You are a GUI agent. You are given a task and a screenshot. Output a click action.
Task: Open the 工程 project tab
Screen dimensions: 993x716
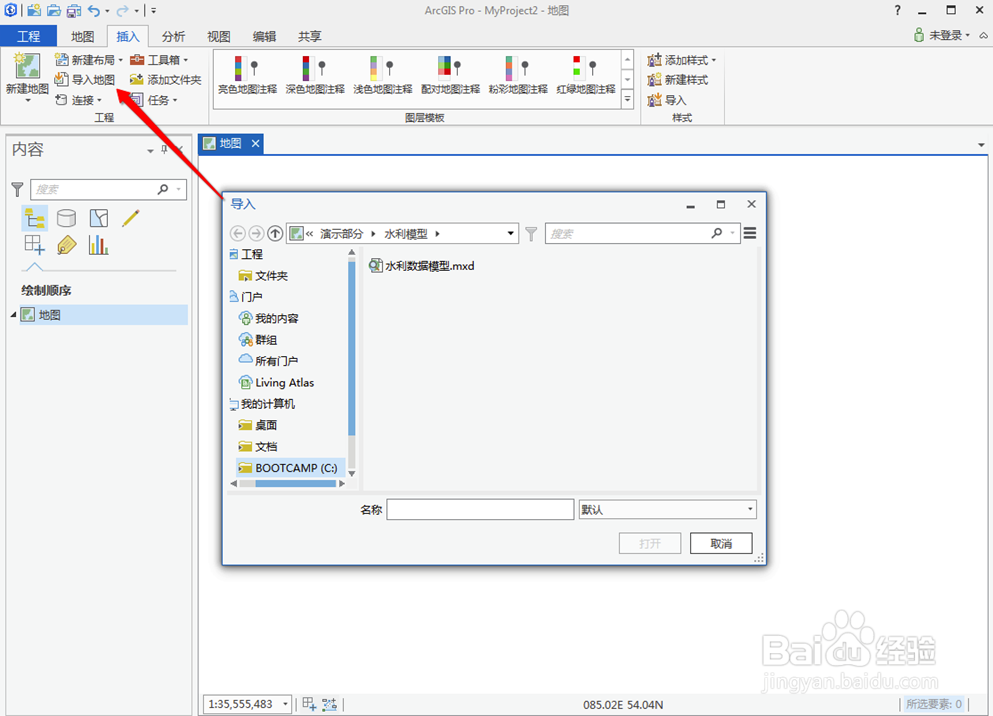click(28, 36)
